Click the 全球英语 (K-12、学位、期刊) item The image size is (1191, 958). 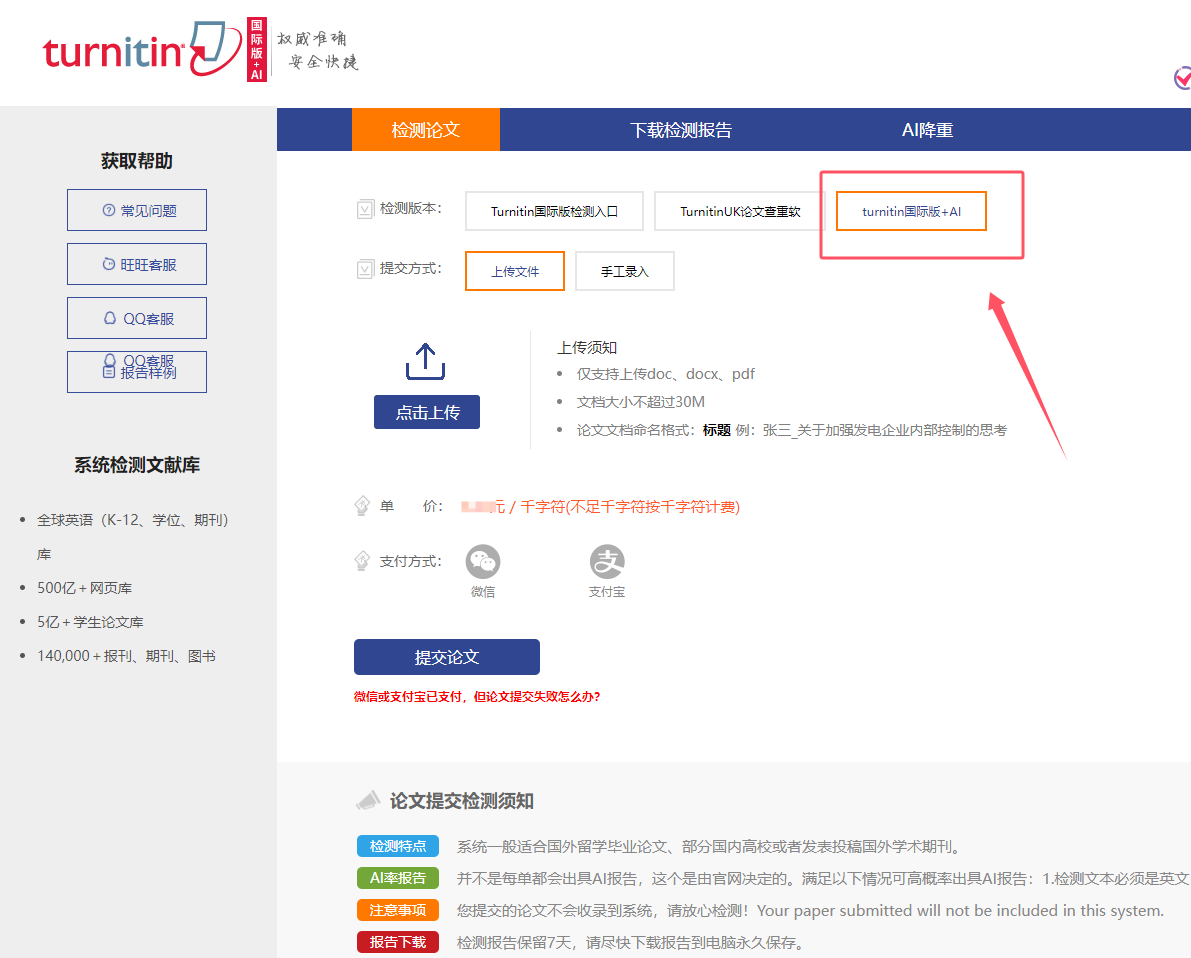tap(133, 536)
